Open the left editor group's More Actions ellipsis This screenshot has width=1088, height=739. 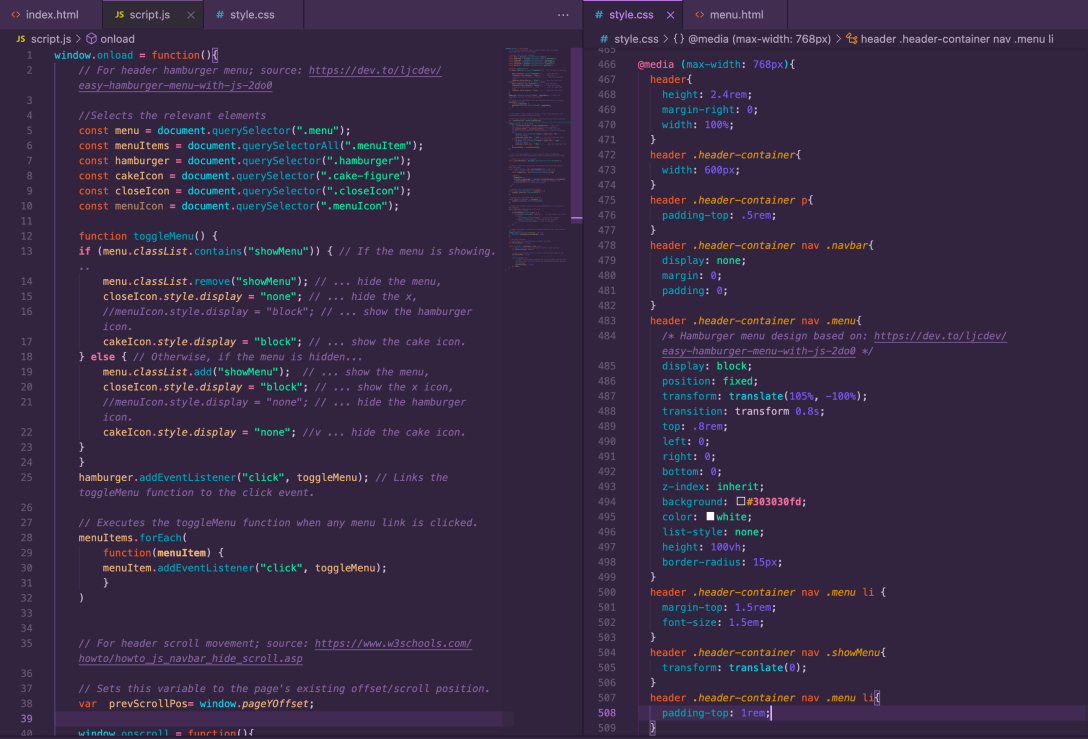coord(563,15)
